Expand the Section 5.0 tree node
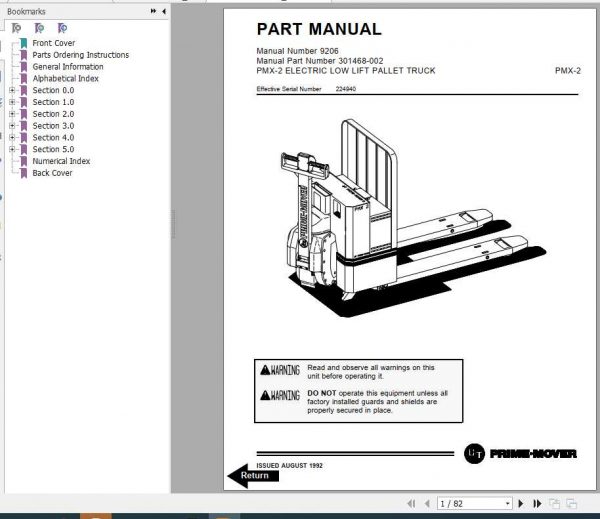The height and width of the screenshot is (519, 600). tap(12, 149)
